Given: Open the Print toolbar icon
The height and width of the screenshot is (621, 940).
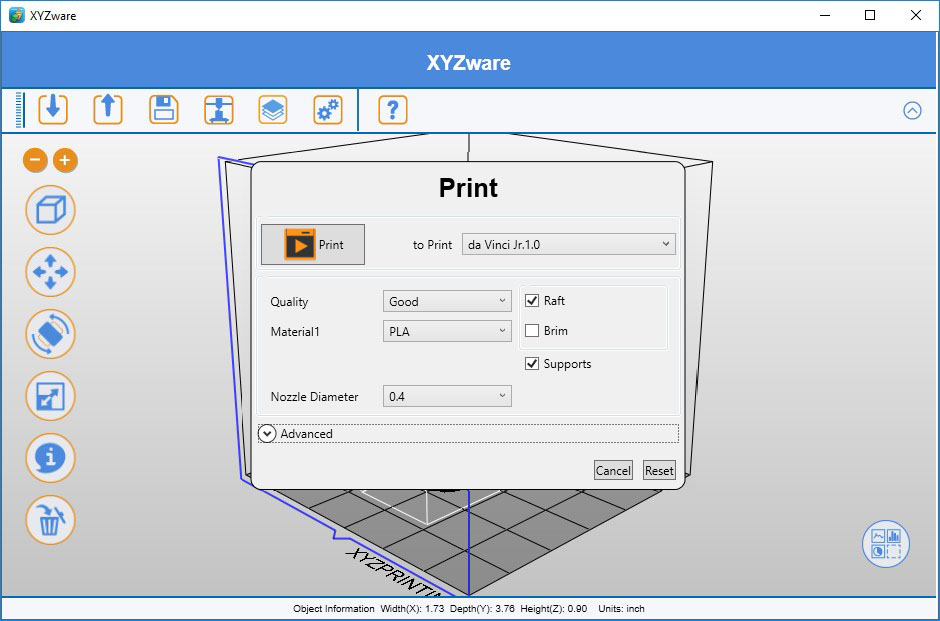Looking at the screenshot, I should pos(219,110).
